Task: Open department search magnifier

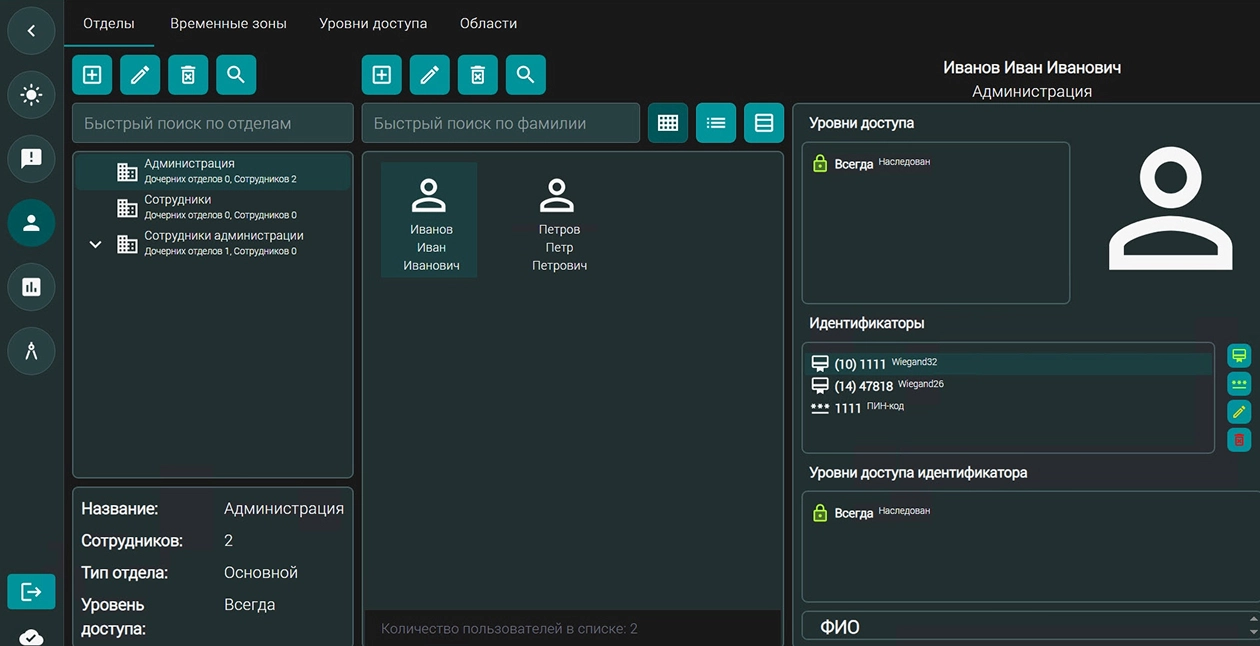Action: (x=236, y=75)
